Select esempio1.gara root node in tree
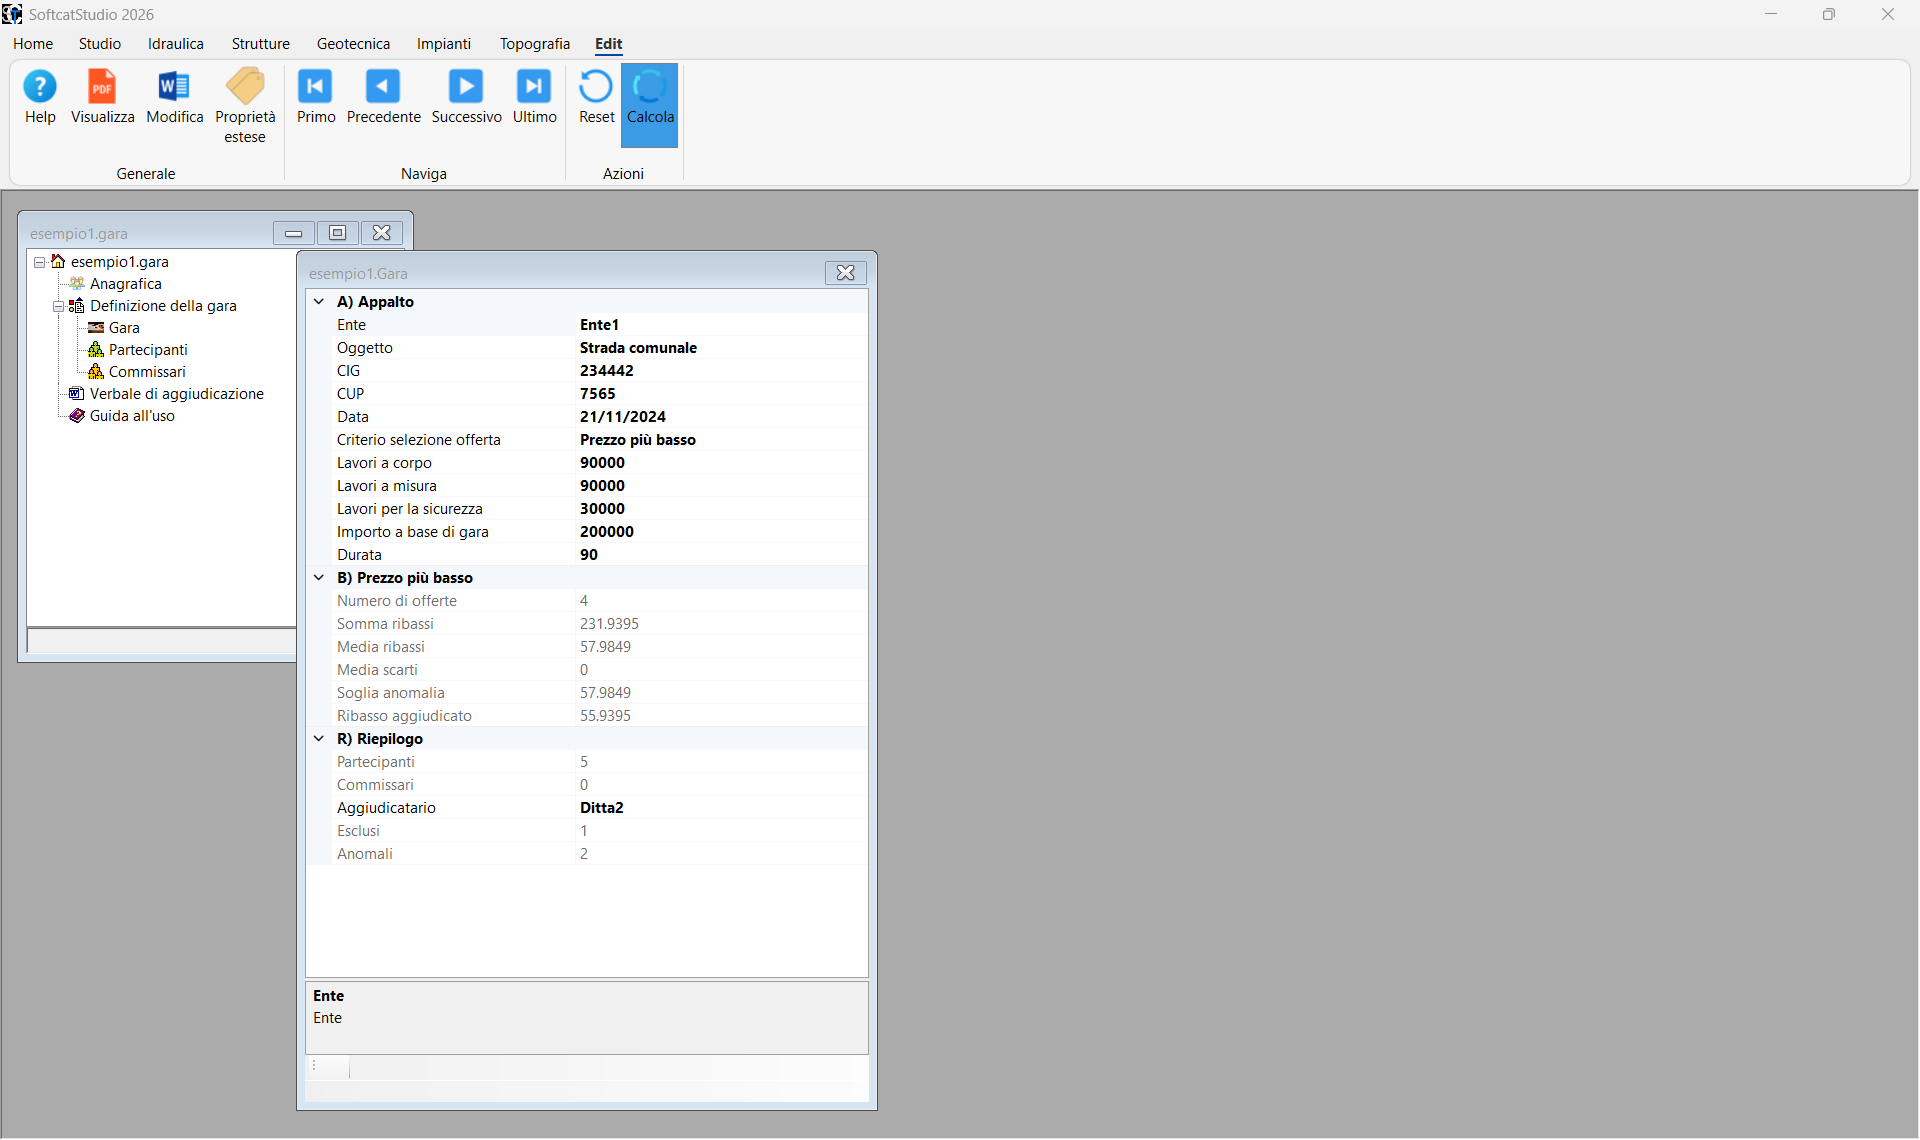The width and height of the screenshot is (1920, 1140). [119, 262]
